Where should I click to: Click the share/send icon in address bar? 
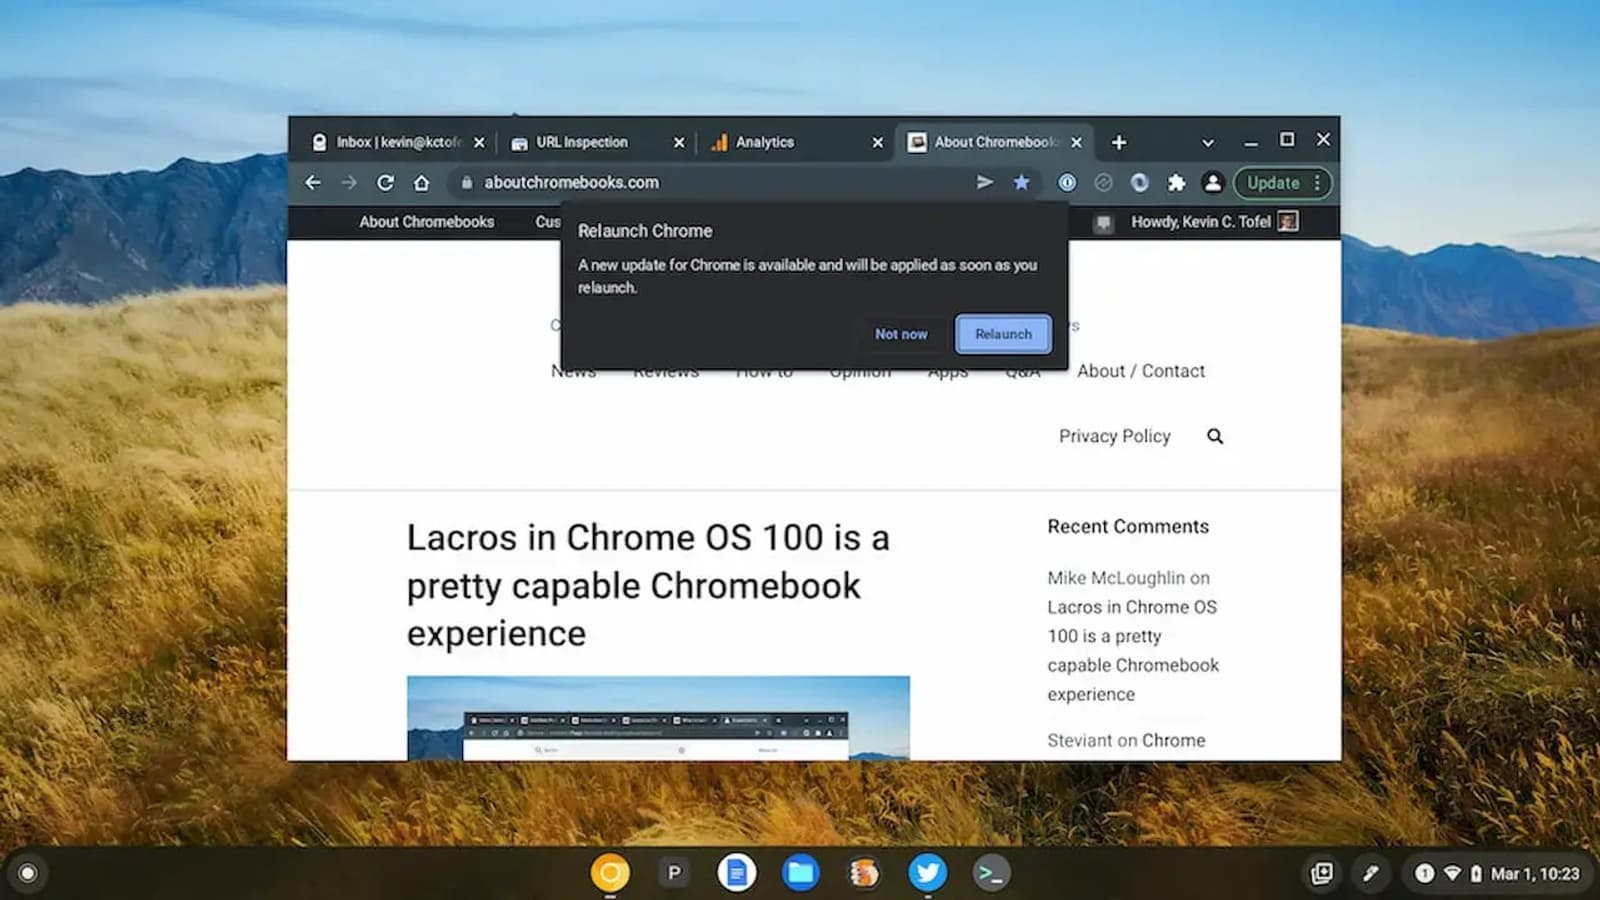(x=985, y=182)
